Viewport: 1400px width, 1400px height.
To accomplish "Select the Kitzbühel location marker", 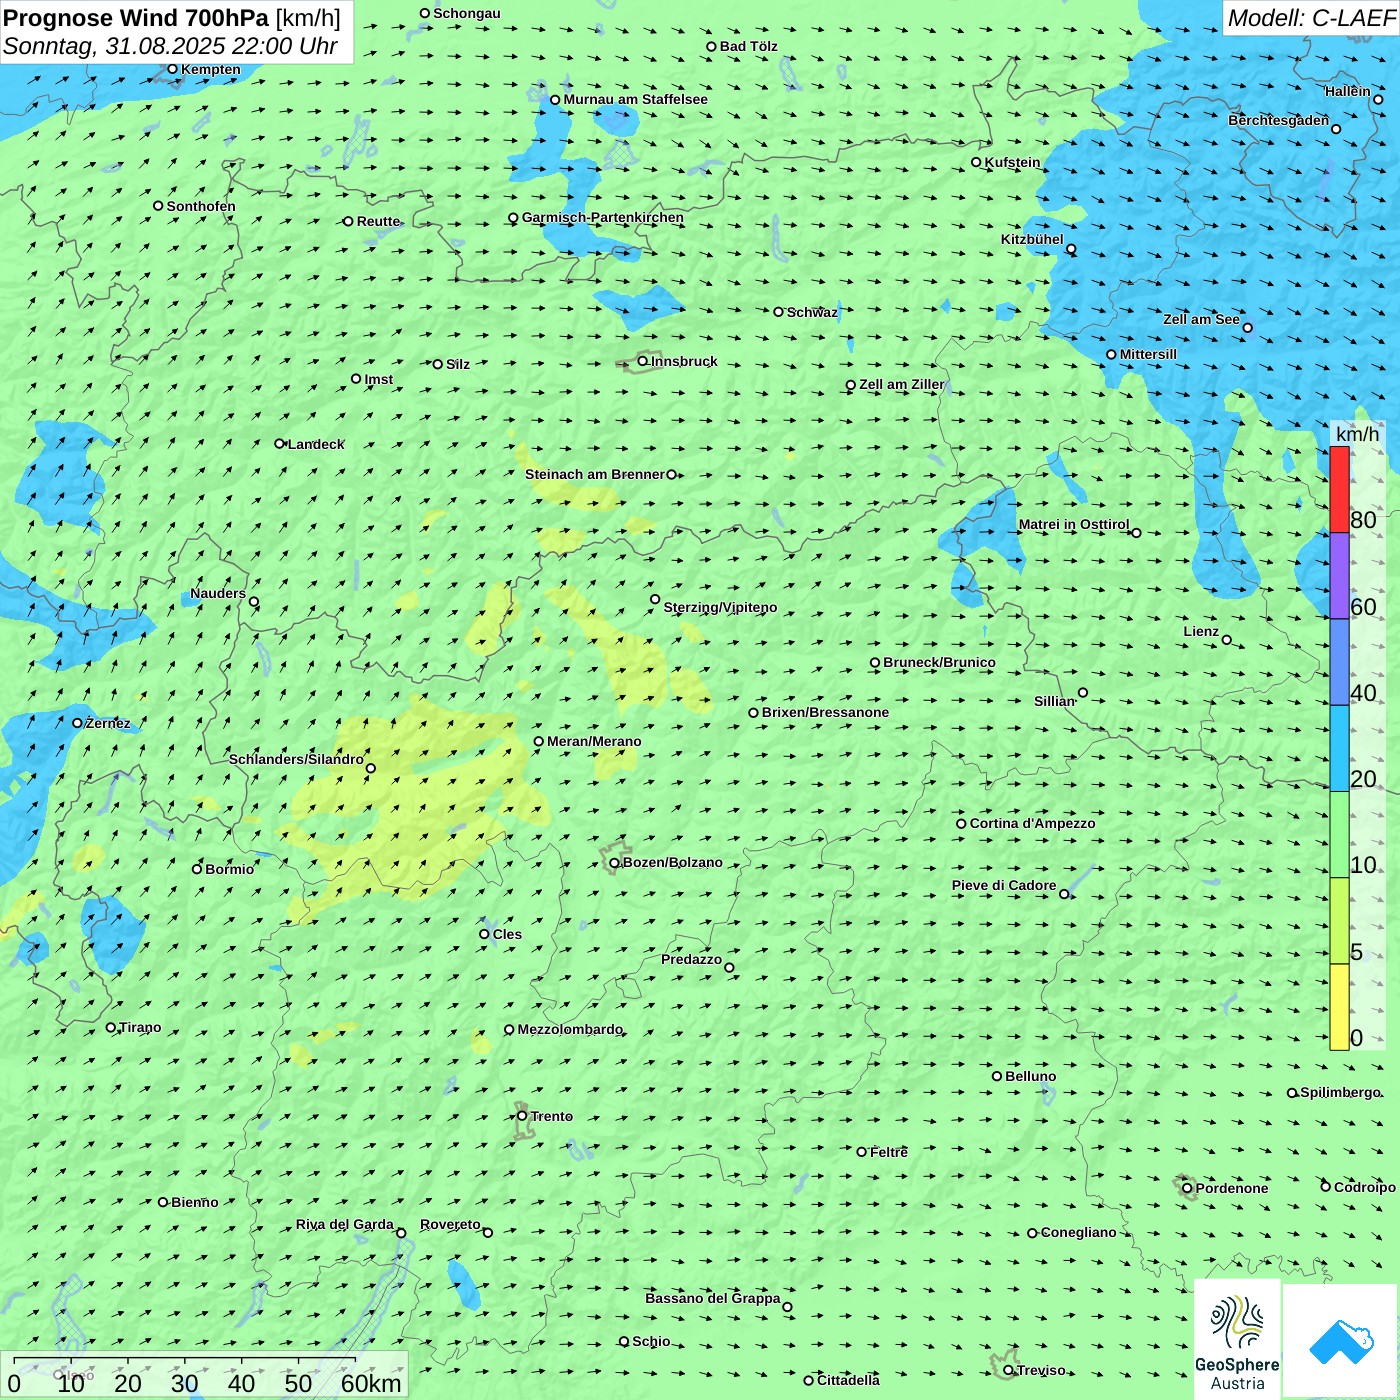I will point(1071,249).
